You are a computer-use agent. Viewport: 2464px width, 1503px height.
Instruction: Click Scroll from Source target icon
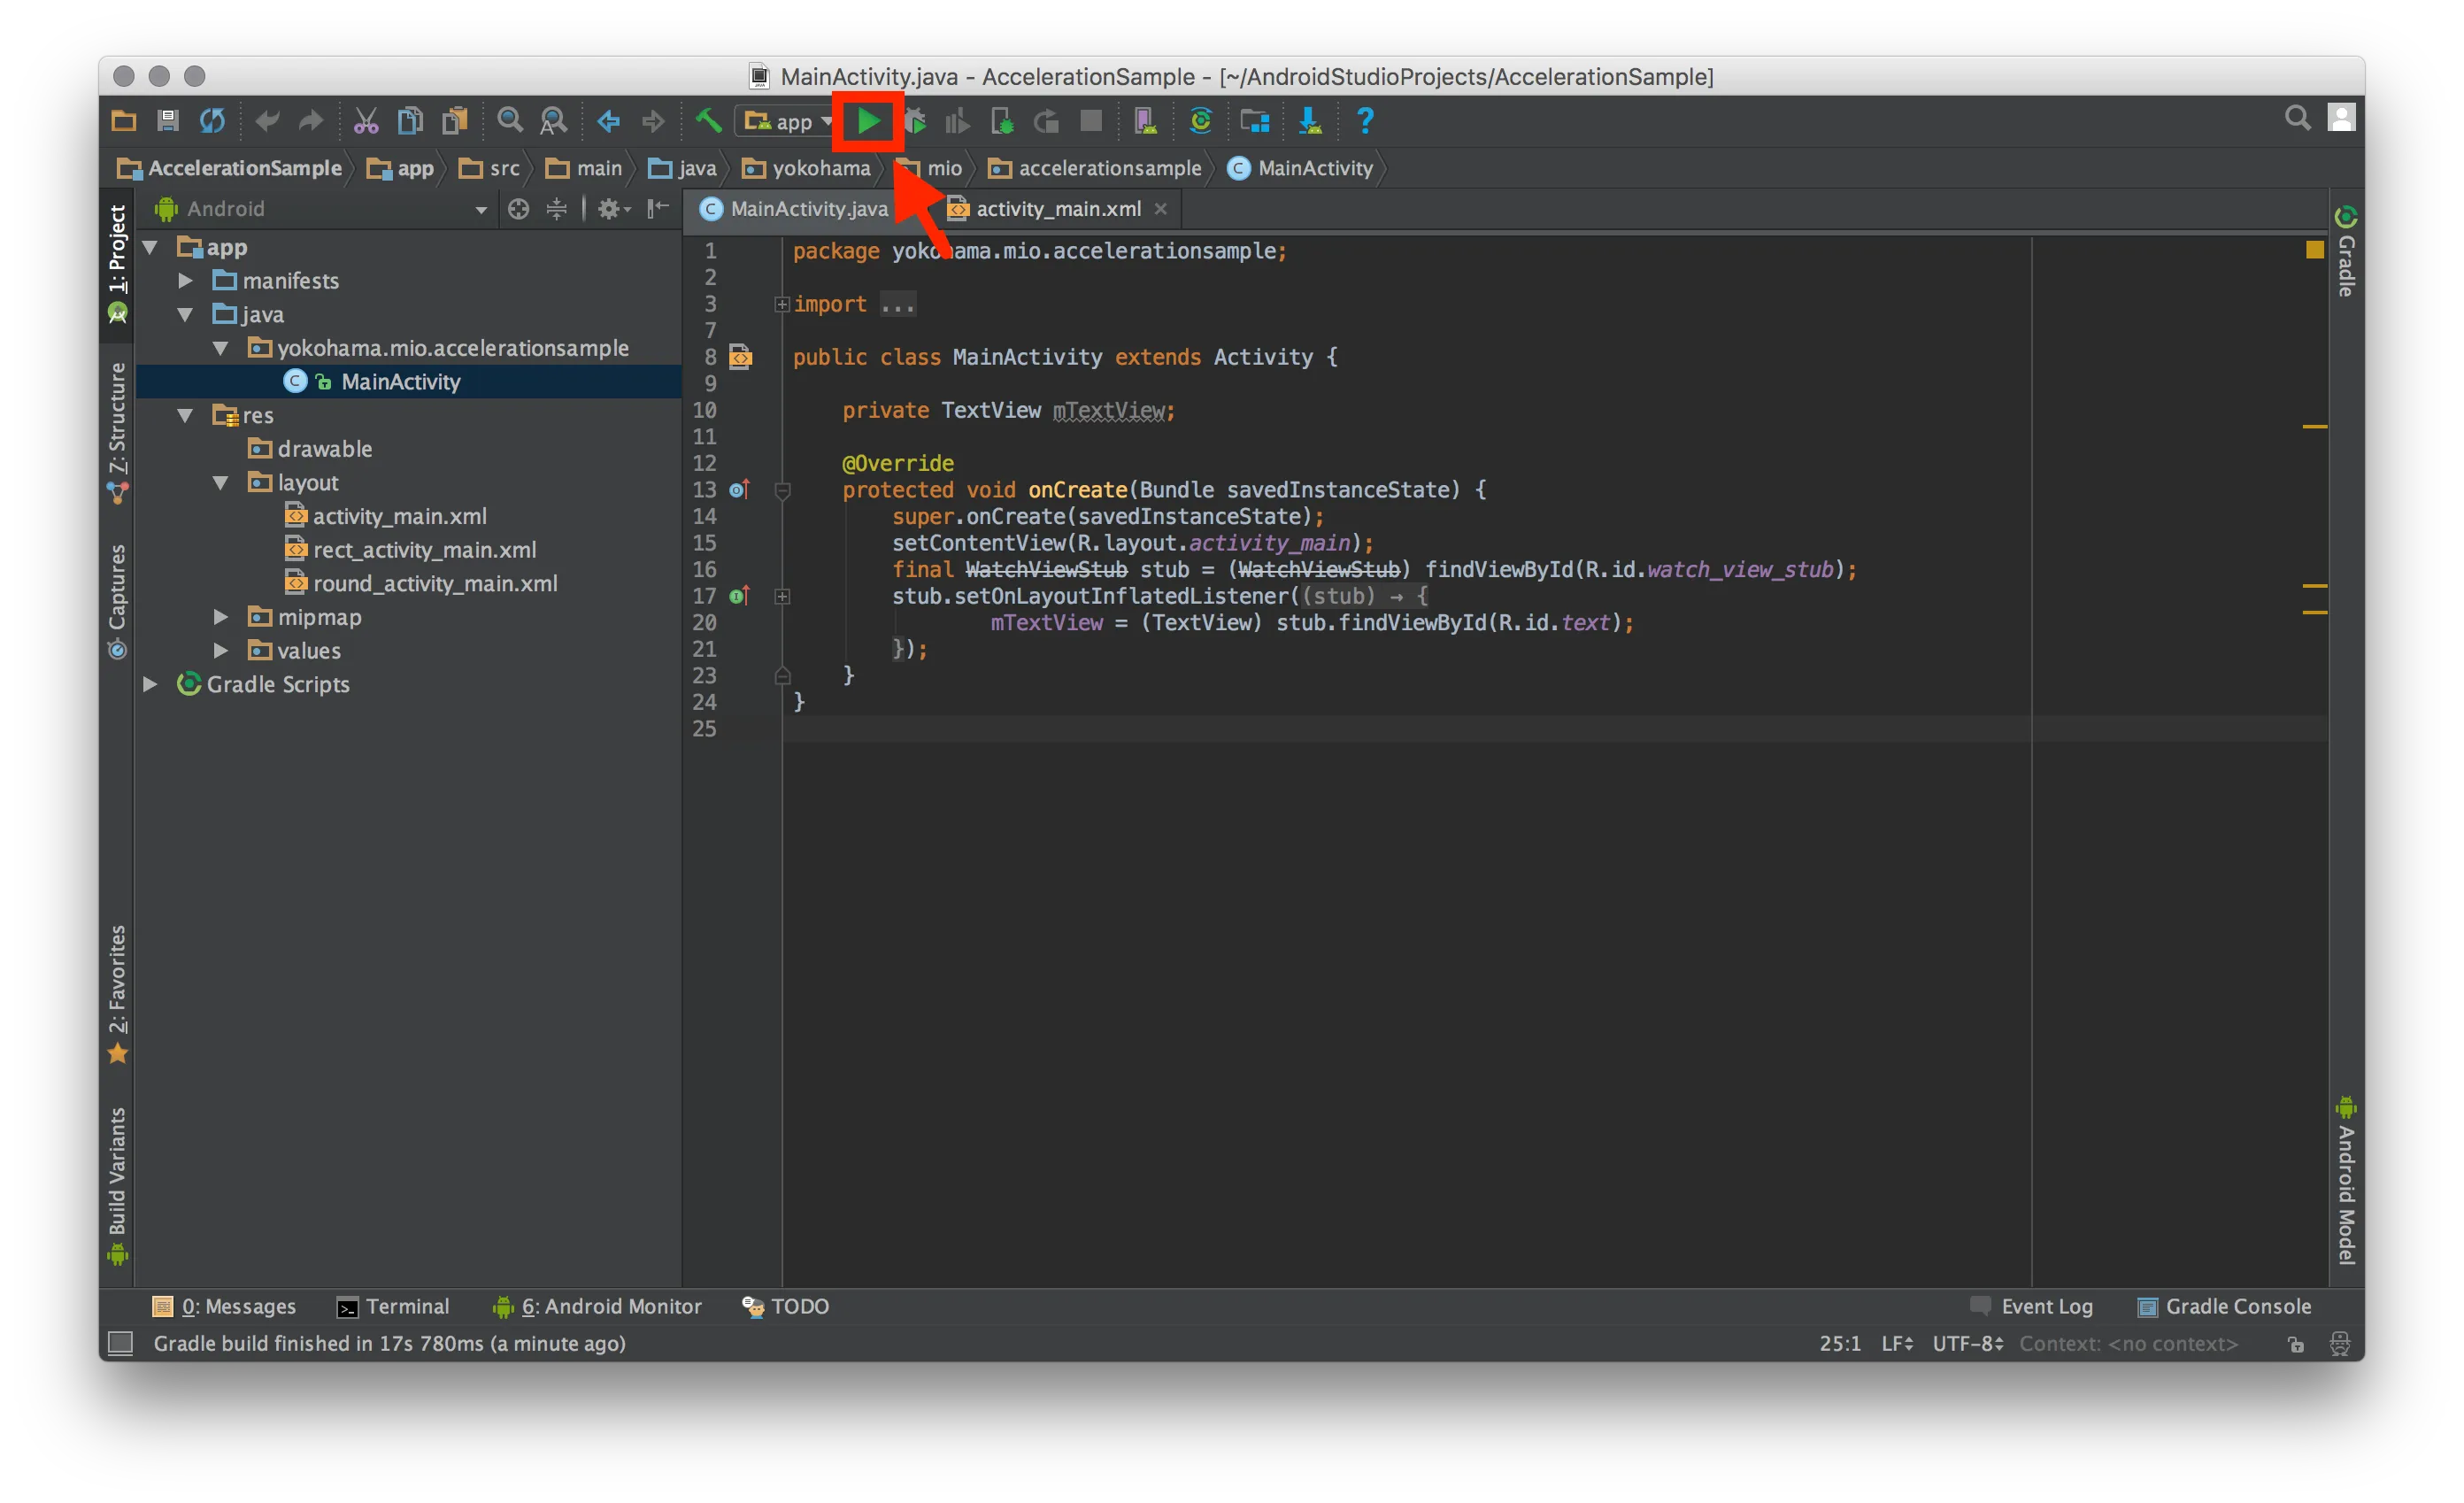518,209
